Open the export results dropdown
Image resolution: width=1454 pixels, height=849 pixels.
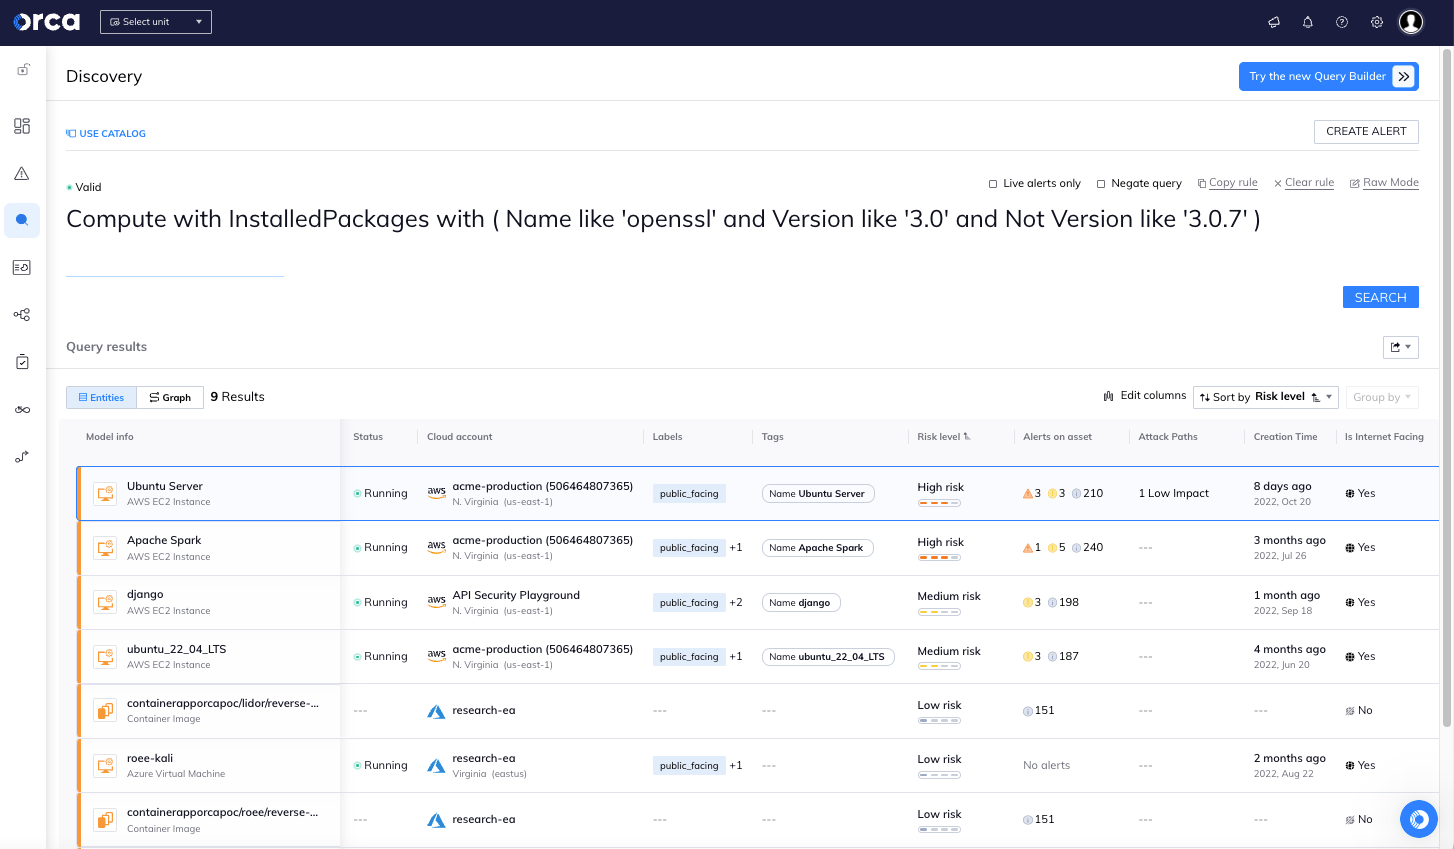point(1400,347)
